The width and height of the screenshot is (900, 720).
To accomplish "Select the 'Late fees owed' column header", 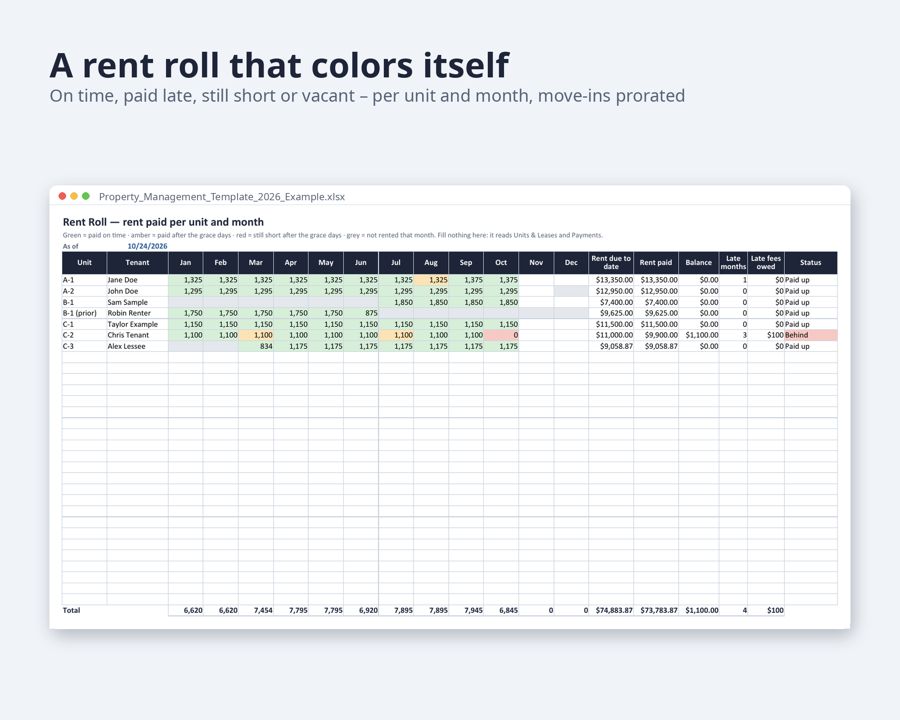I will [766, 262].
